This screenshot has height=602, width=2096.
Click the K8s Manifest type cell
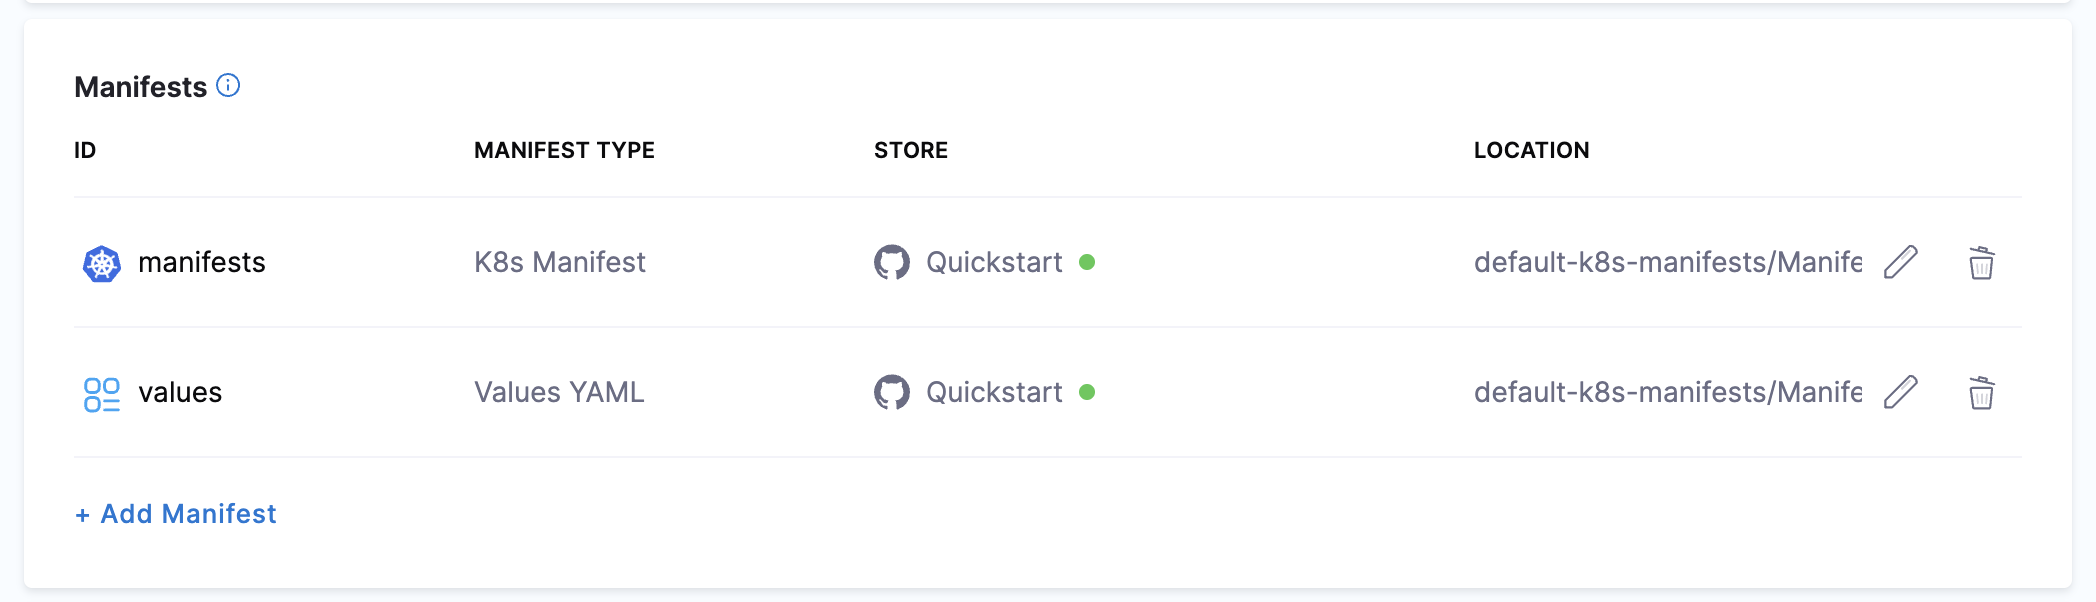coord(560,262)
